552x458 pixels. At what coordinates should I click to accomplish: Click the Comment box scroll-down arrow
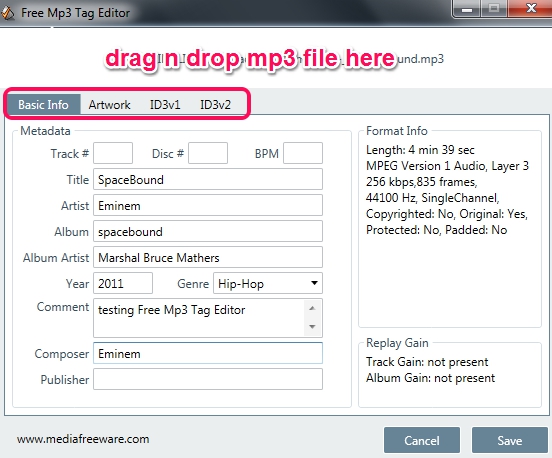pos(312,327)
